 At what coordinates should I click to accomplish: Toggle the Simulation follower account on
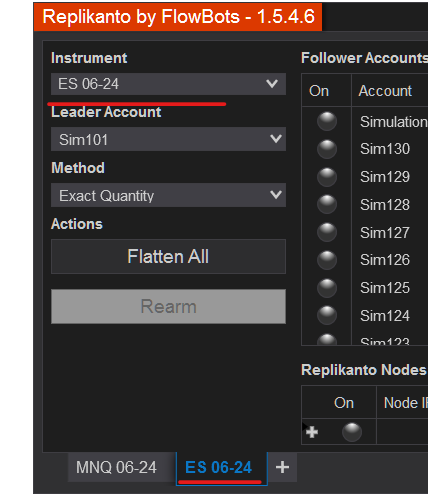pos(327,121)
